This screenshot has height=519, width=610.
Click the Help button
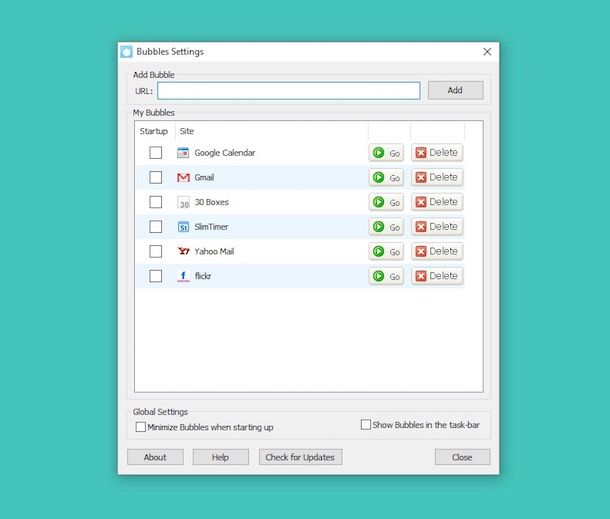click(x=221, y=457)
